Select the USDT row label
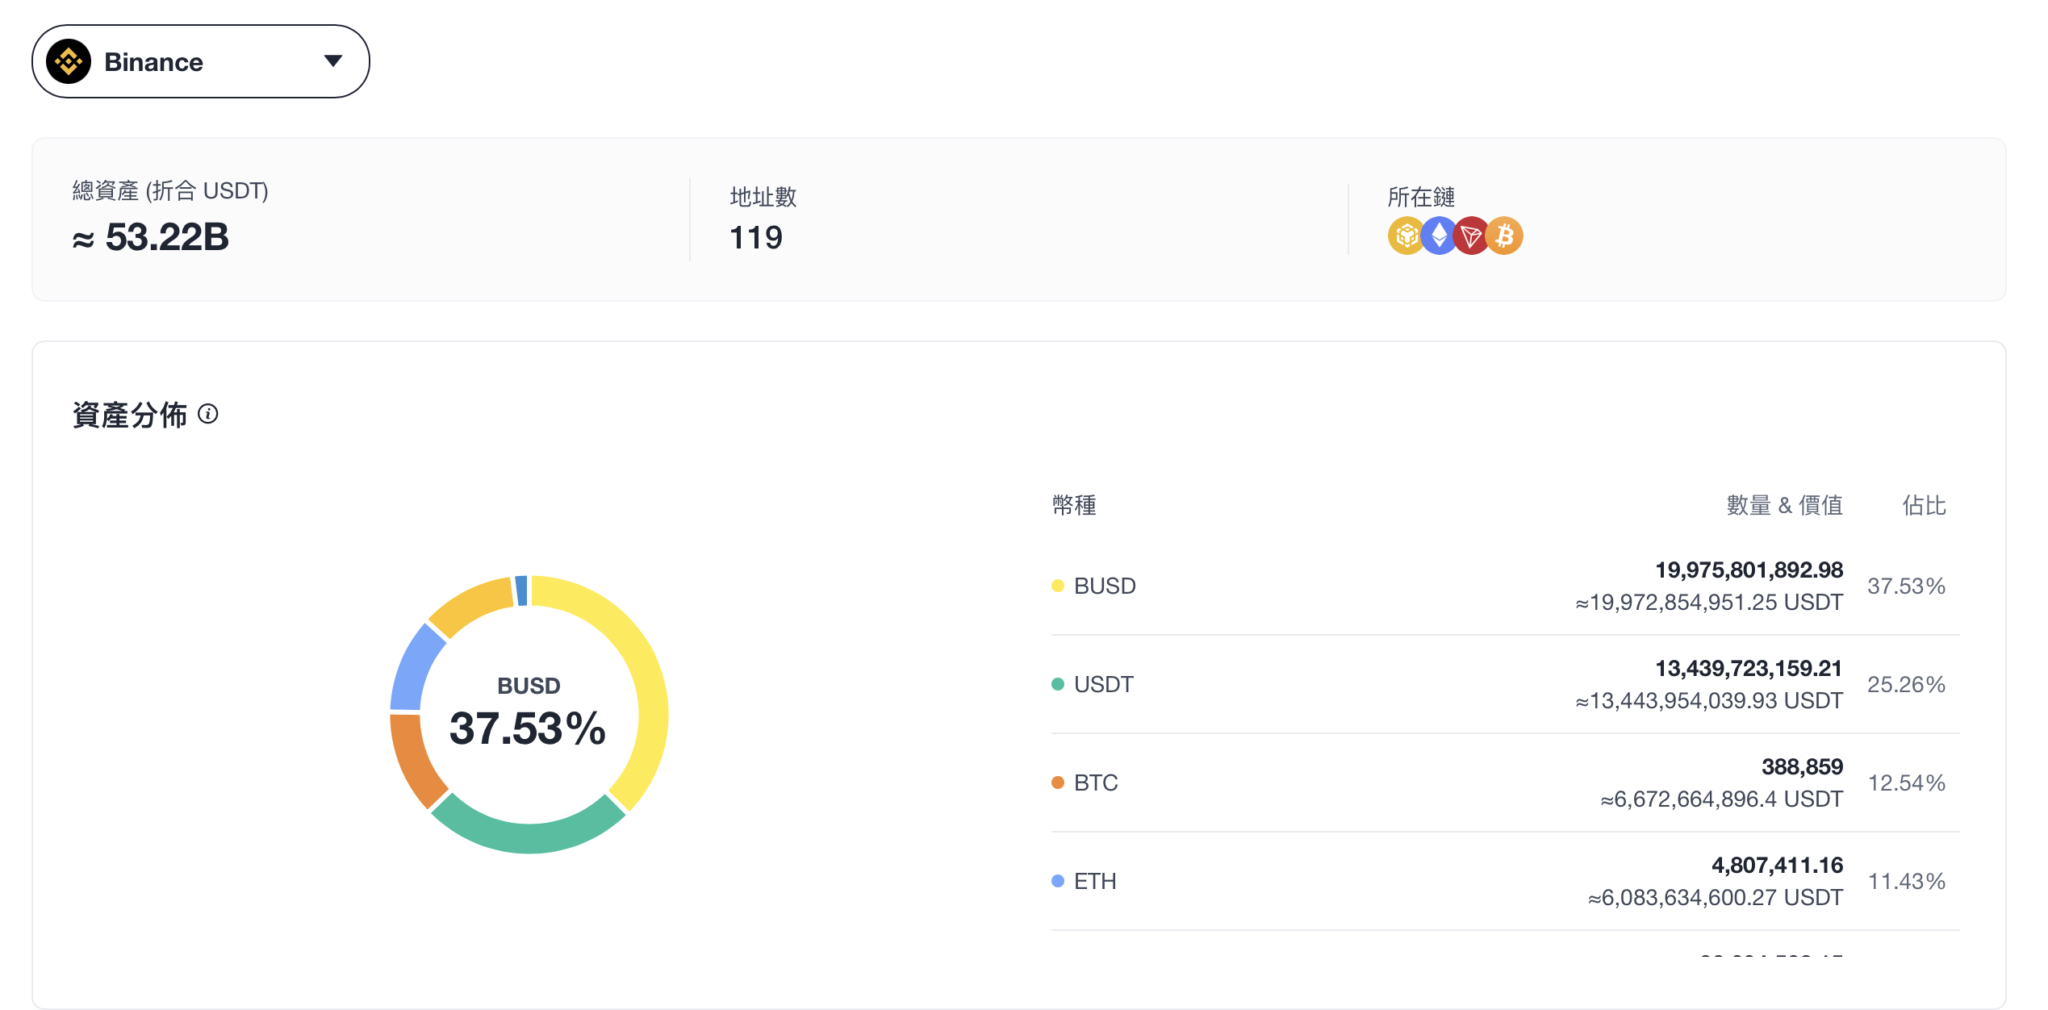The height and width of the screenshot is (1010, 2048). tap(1103, 684)
